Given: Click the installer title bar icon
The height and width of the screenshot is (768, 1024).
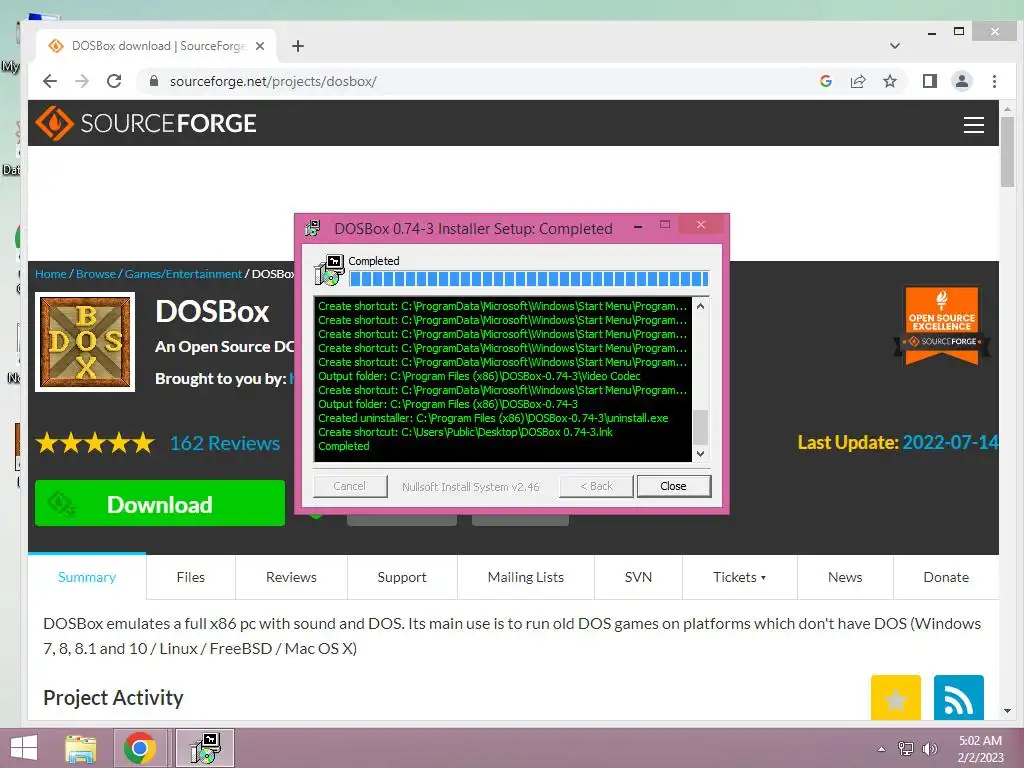Looking at the screenshot, I should point(313,228).
